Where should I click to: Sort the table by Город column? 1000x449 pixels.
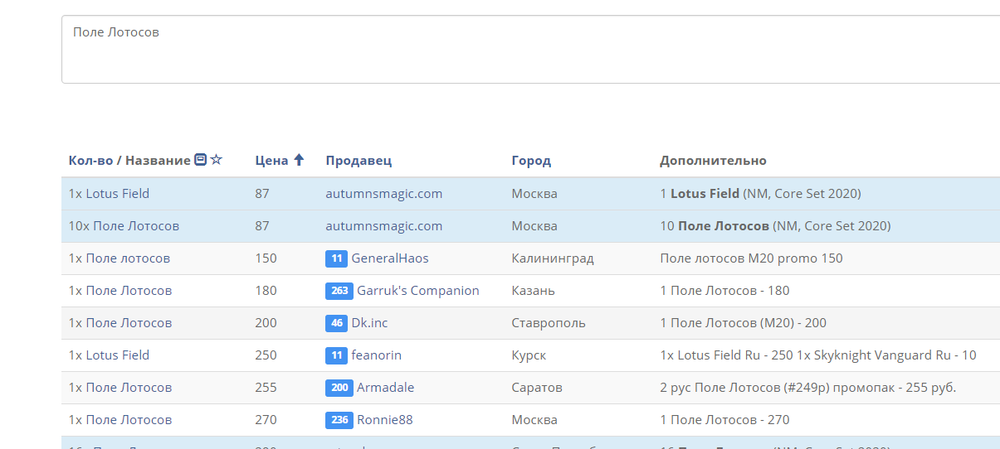(x=531, y=161)
